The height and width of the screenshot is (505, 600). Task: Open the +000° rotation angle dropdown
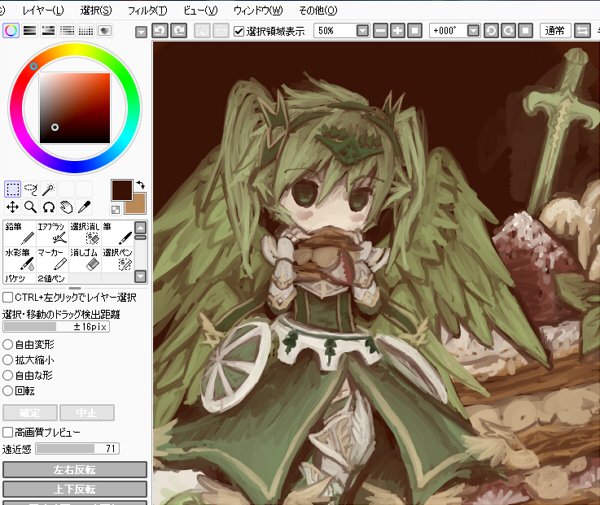click(473, 31)
